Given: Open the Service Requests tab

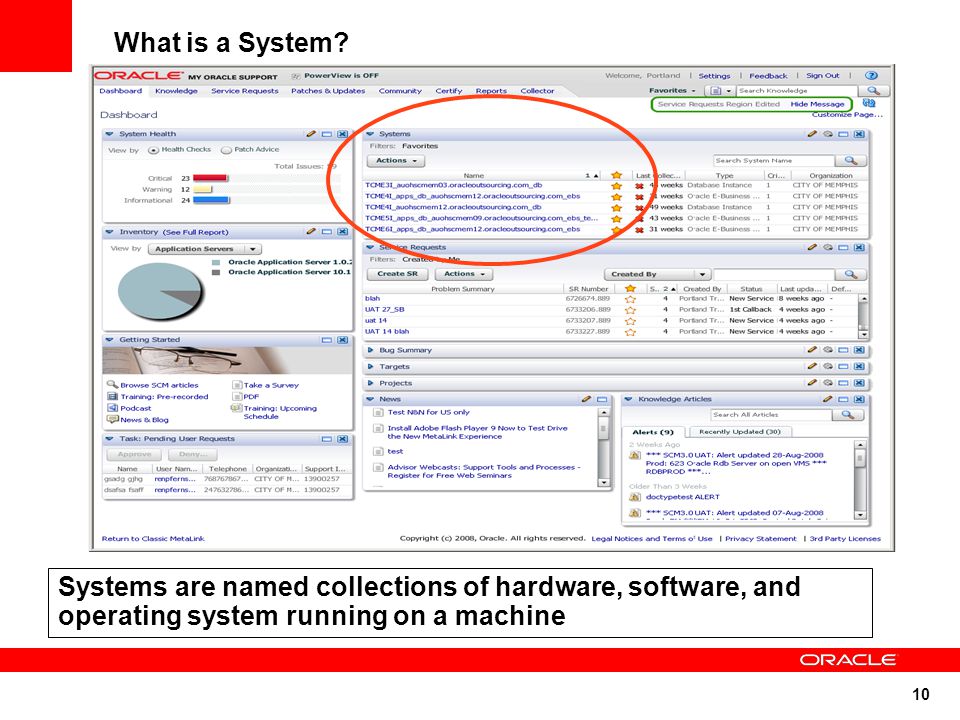Looking at the screenshot, I should [x=244, y=91].
